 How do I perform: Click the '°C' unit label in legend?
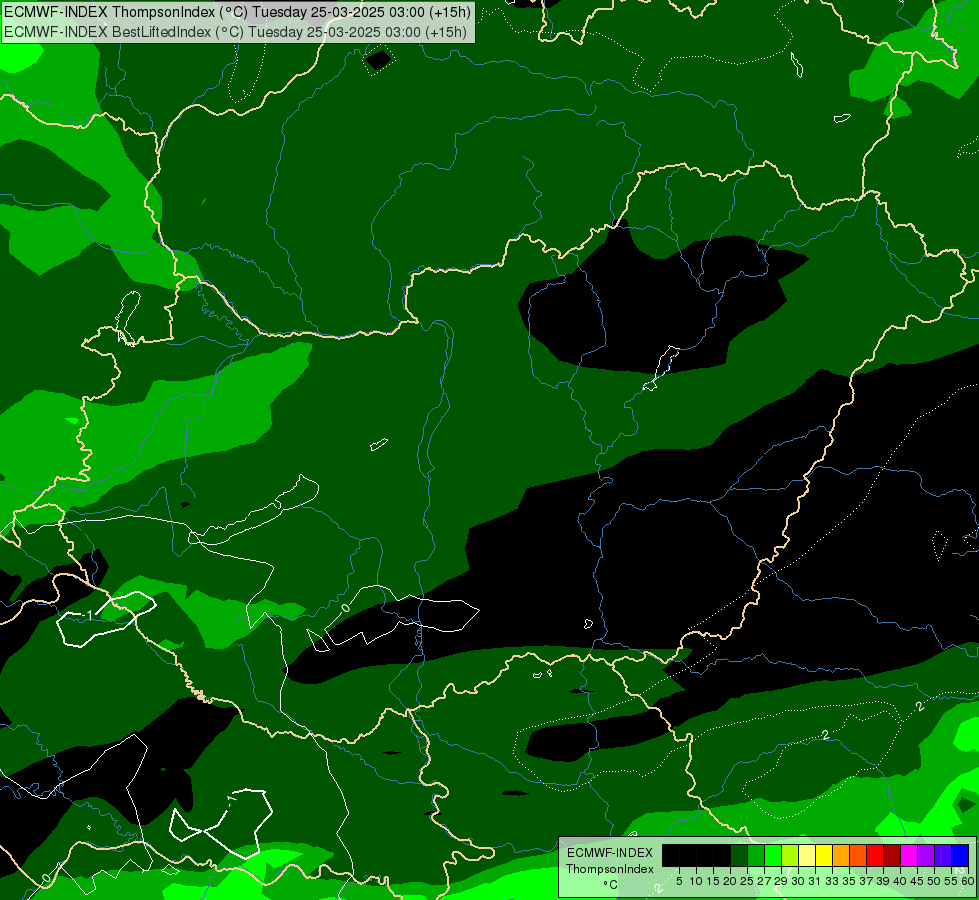pyautogui.click(x=610, y=885)
